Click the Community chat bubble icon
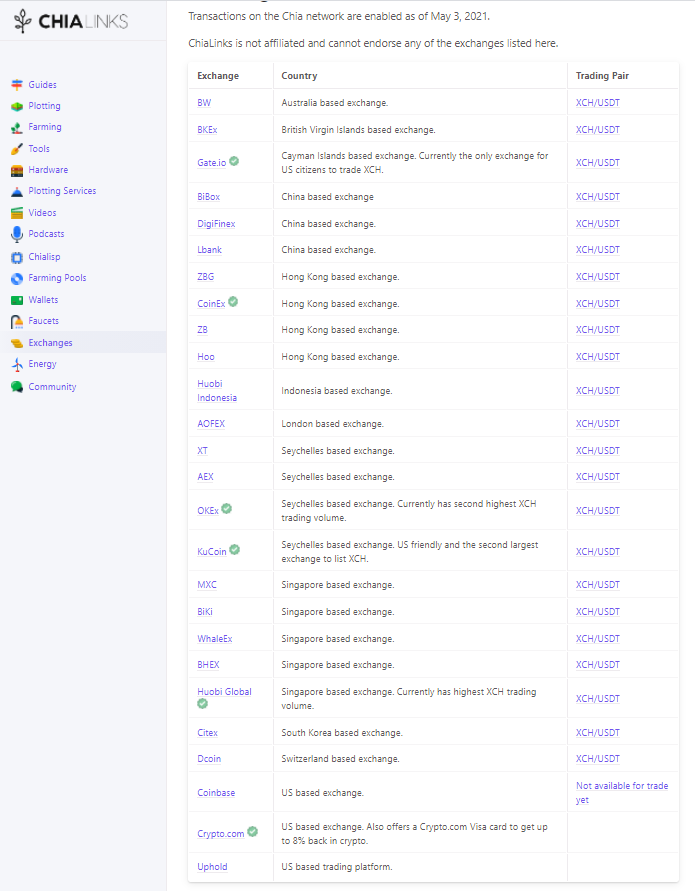Screen dimensions: 695x891 (17, 387)
